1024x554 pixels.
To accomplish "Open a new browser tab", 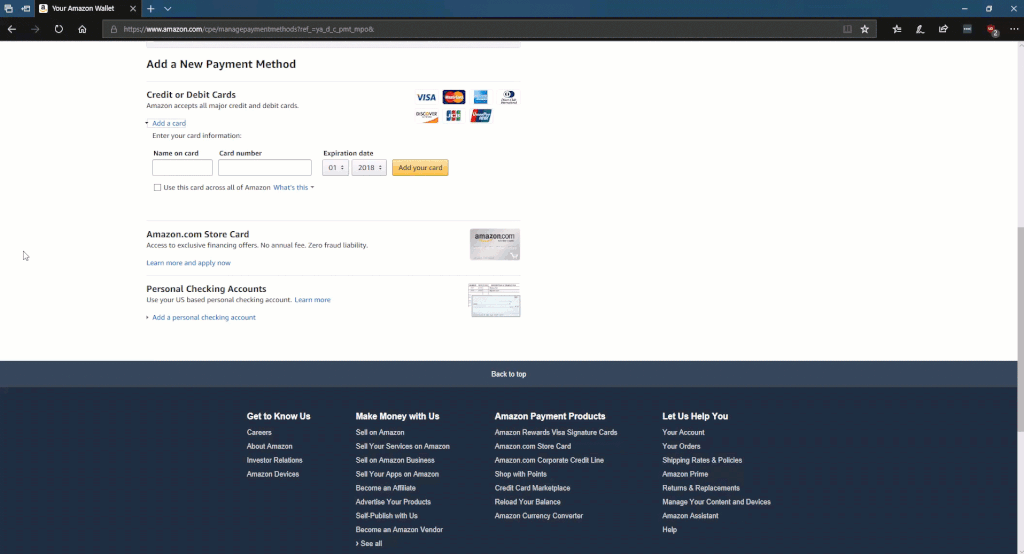I will tap(150, 8).
